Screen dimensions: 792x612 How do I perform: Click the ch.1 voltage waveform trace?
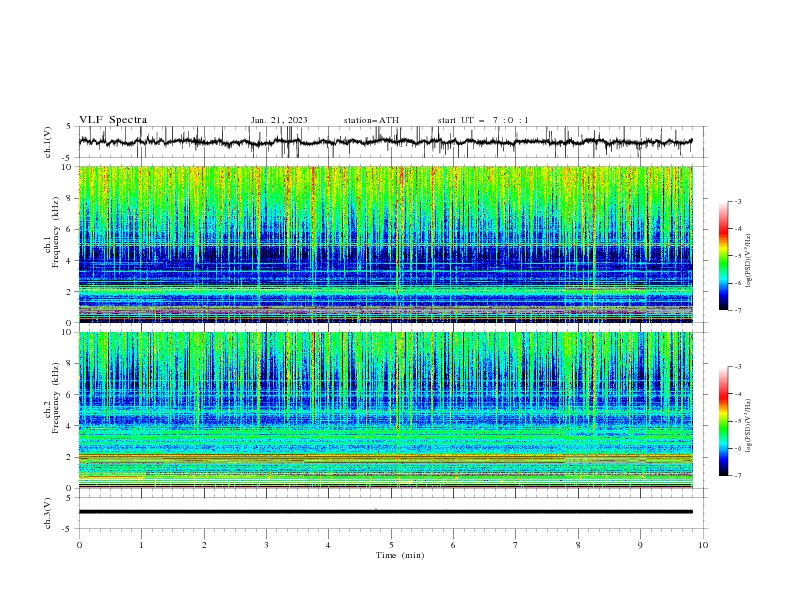point(385,142)
